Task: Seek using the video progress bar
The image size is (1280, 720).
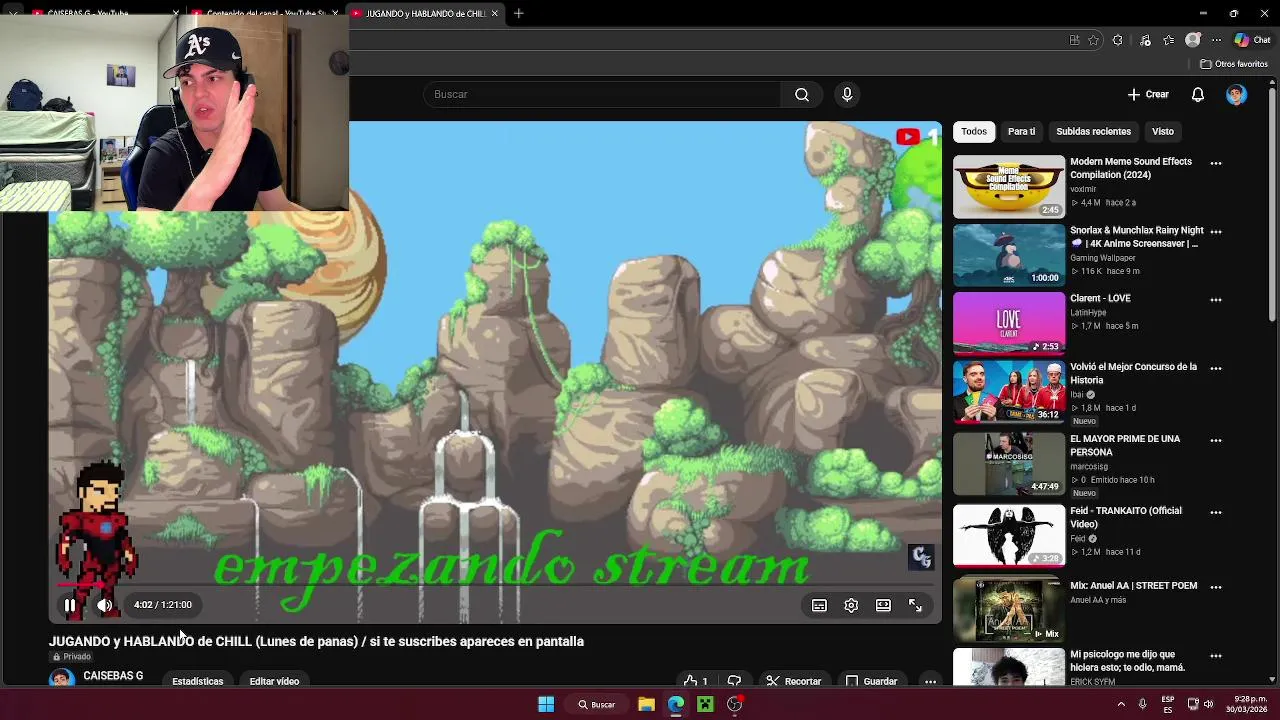Action: pyautogui.click(x=495, y=585)
